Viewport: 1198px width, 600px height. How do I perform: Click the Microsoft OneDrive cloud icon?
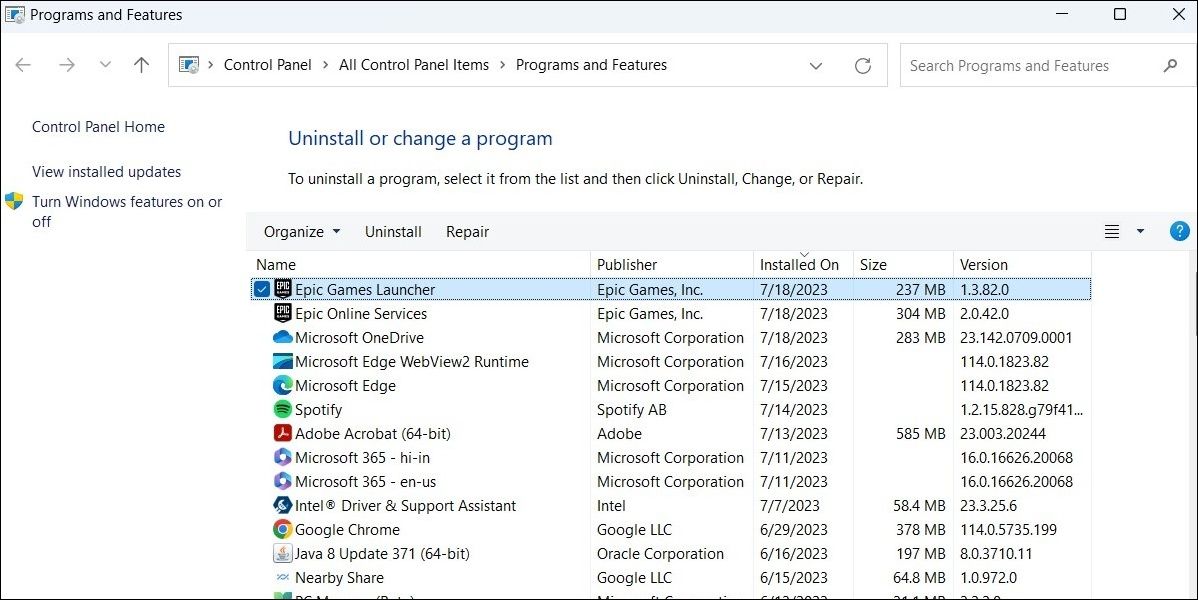(284, 337)
